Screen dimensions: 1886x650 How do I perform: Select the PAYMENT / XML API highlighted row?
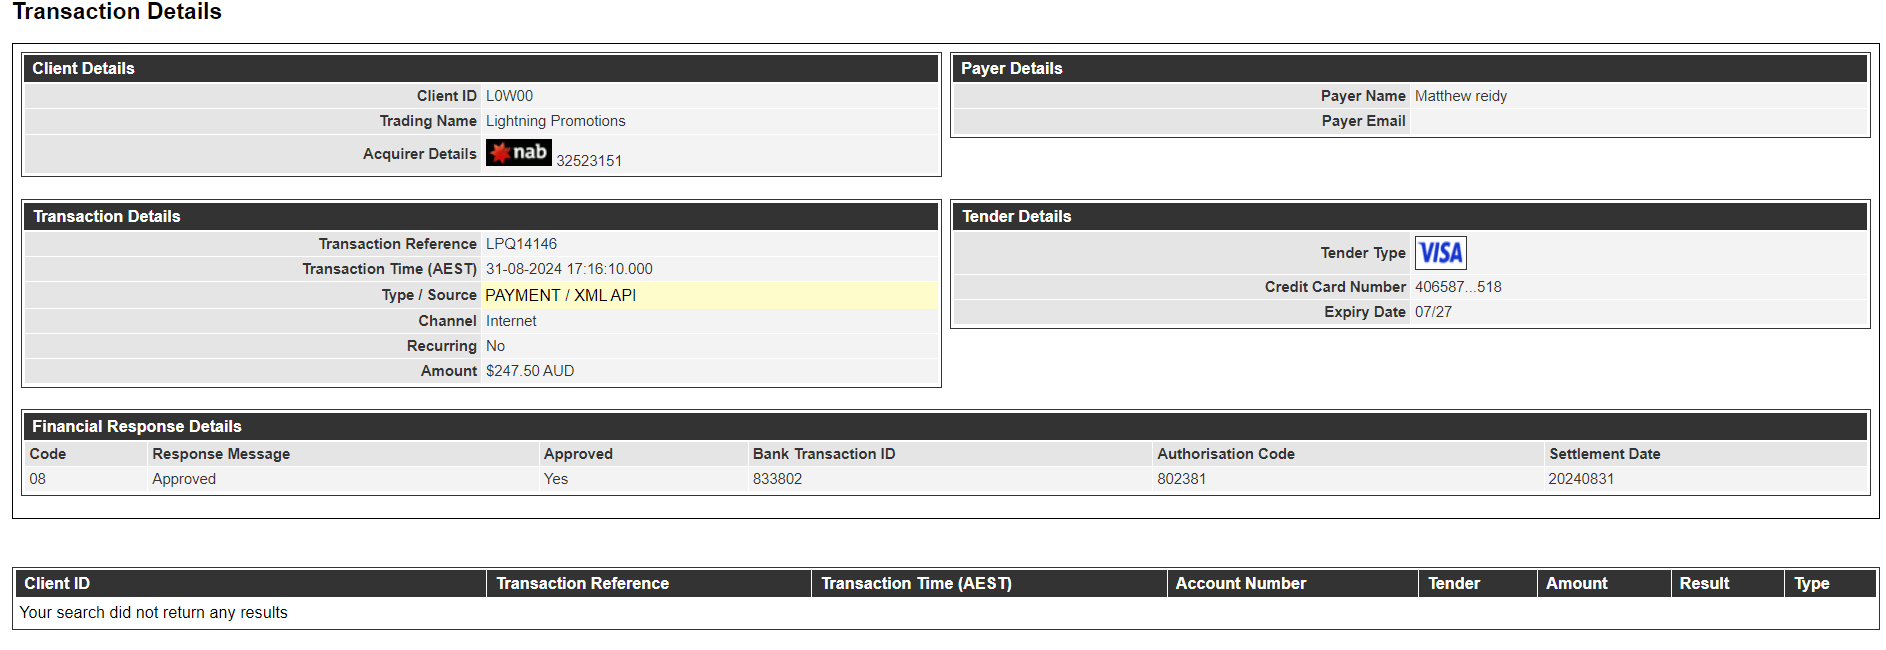[481, 295]
